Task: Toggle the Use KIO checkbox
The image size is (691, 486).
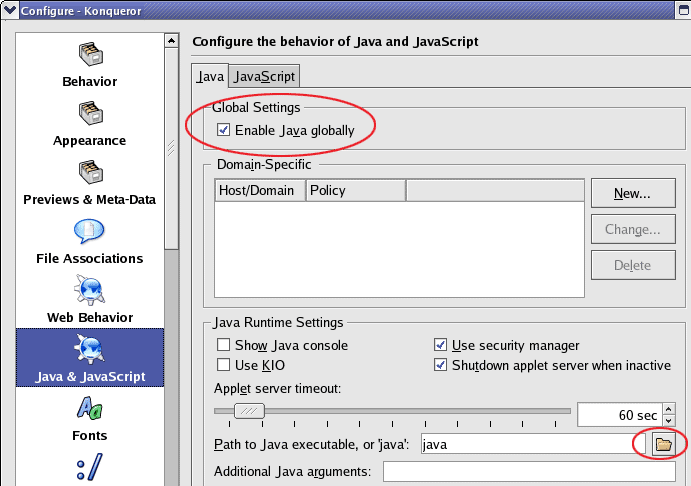Action: 224,365
